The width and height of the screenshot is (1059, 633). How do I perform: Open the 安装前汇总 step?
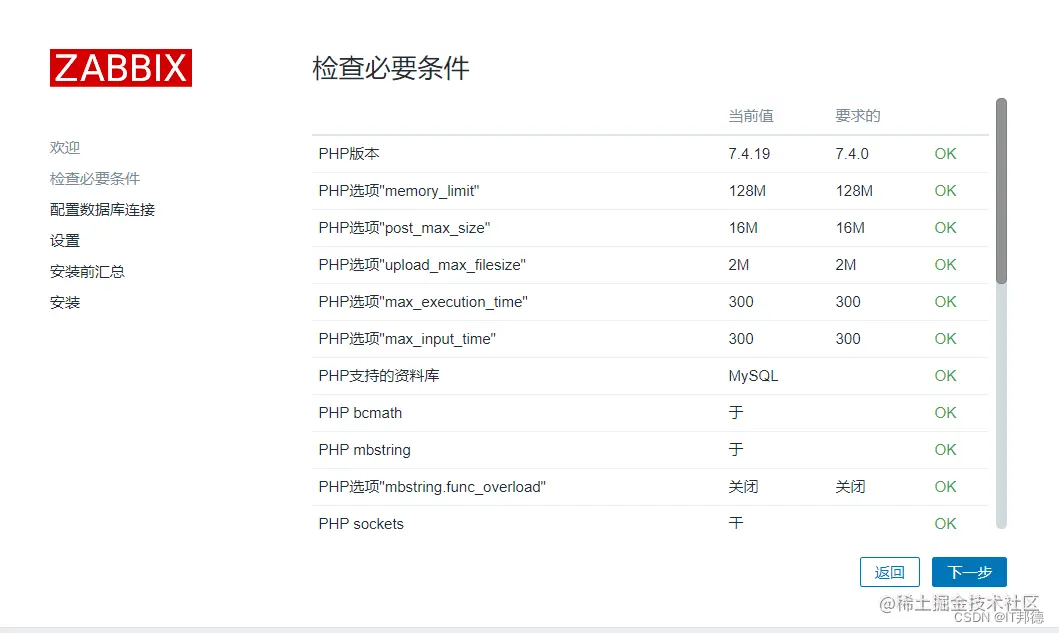tap(87, 271)
